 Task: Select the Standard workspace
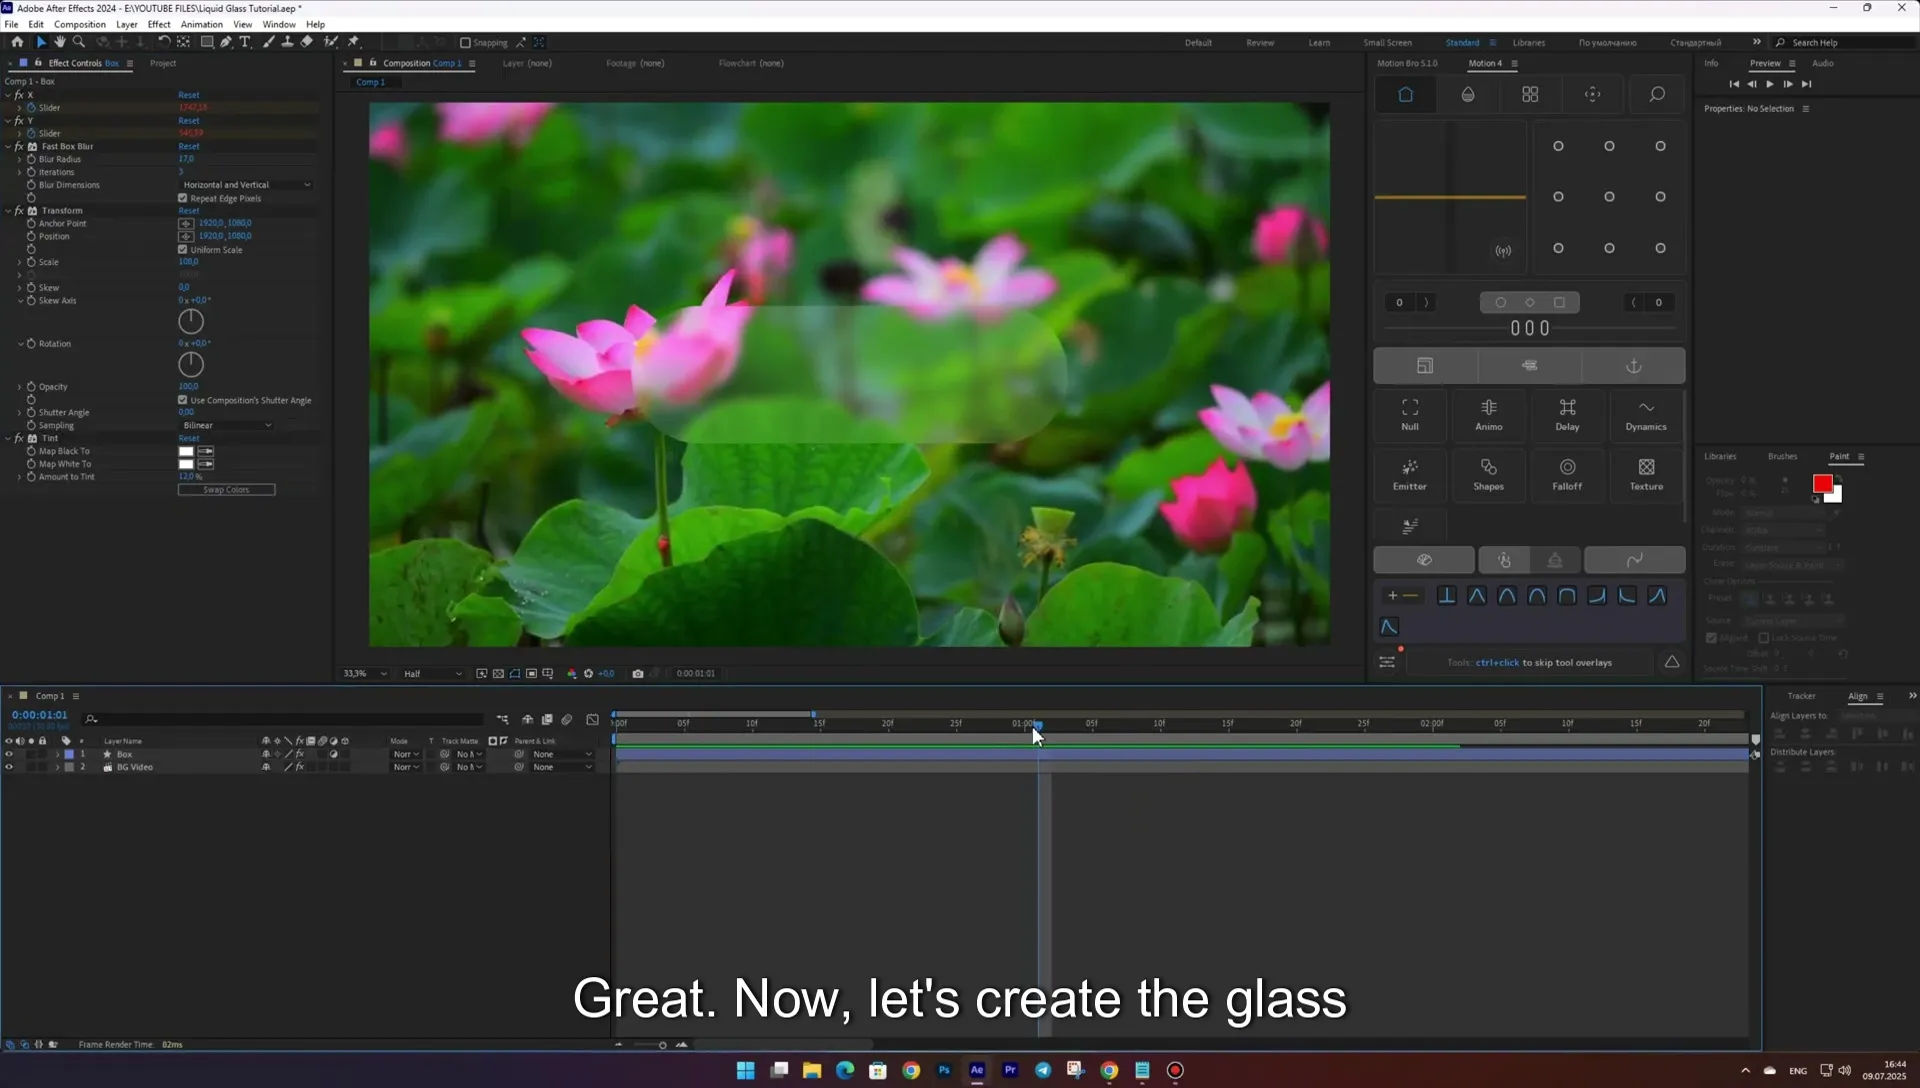click(1462, 43)
